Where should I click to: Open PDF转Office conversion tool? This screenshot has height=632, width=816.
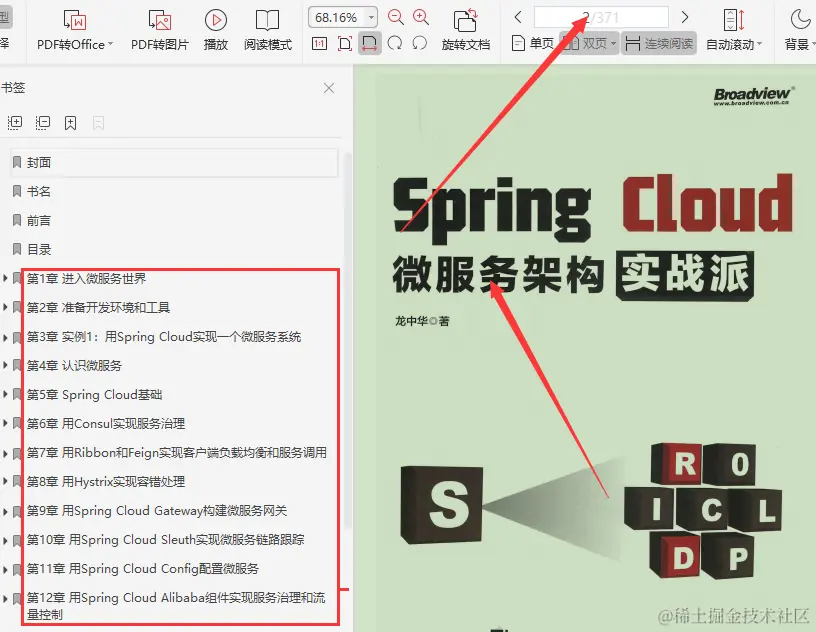pos(74,30)
